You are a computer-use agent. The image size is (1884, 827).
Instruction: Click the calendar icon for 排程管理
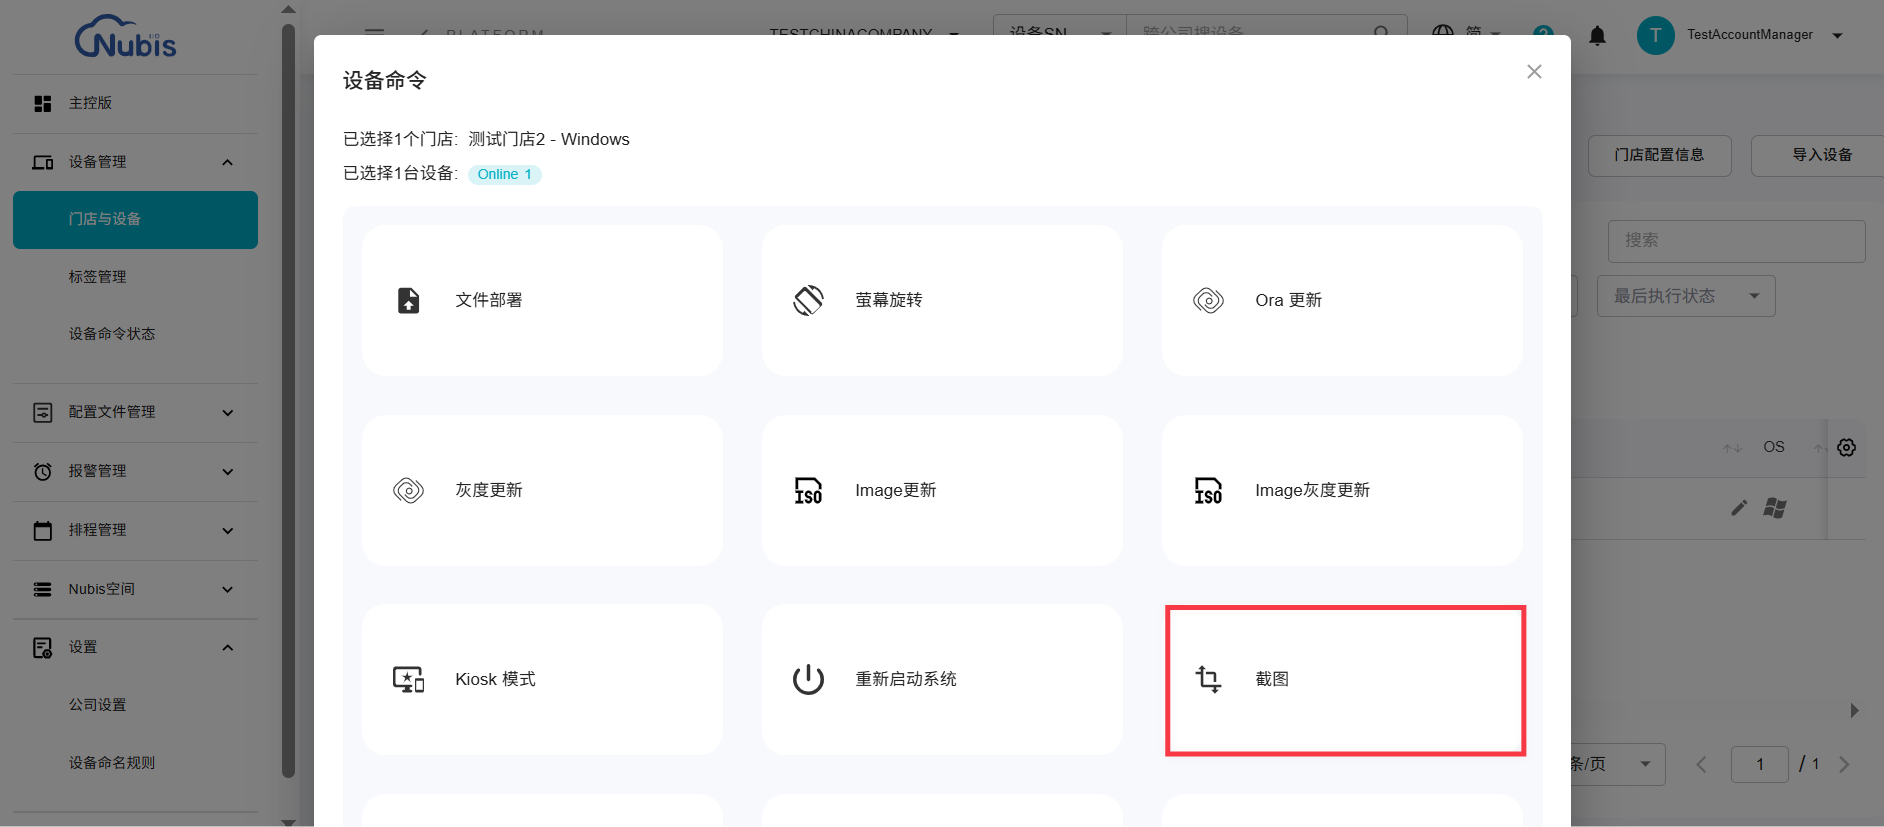pos(42,530)
